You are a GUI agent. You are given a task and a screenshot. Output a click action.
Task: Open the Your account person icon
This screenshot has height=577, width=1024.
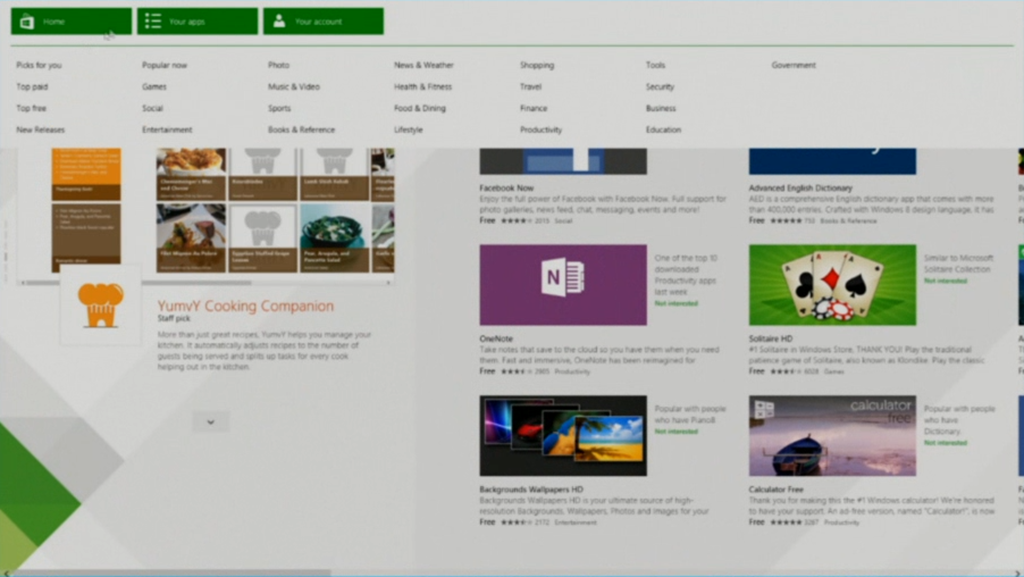[x=279, y=22]
